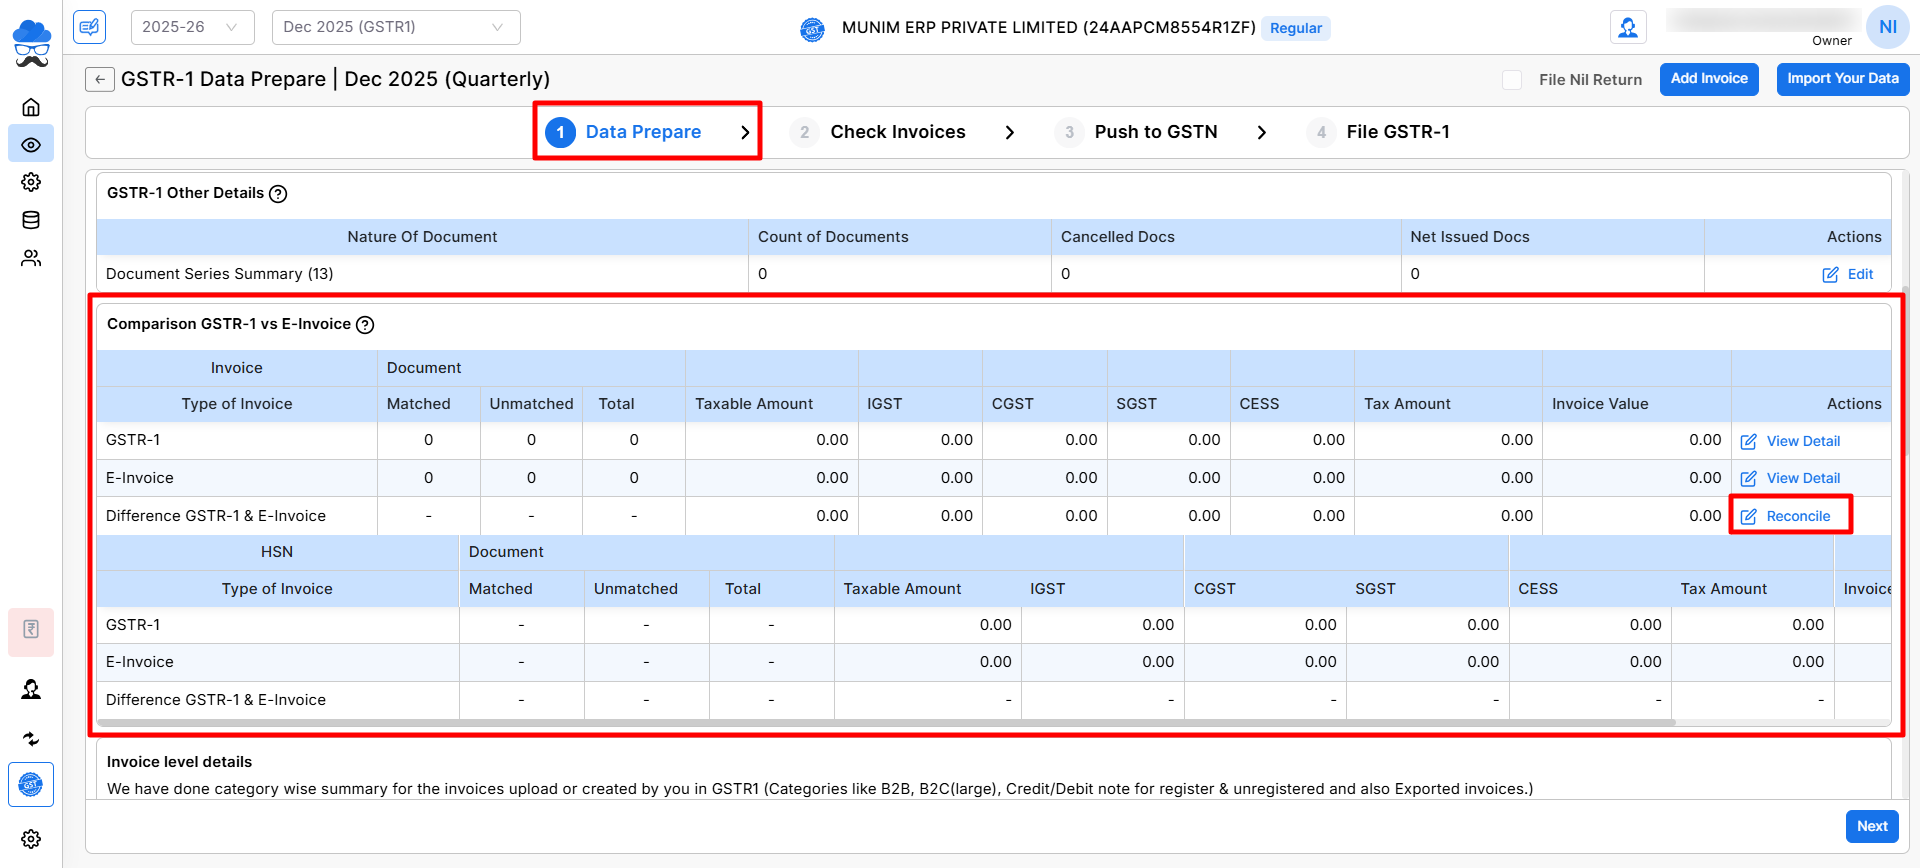Open the eye view icon in sidebar
Screen dimensions: 1920x868
(31, 145)
